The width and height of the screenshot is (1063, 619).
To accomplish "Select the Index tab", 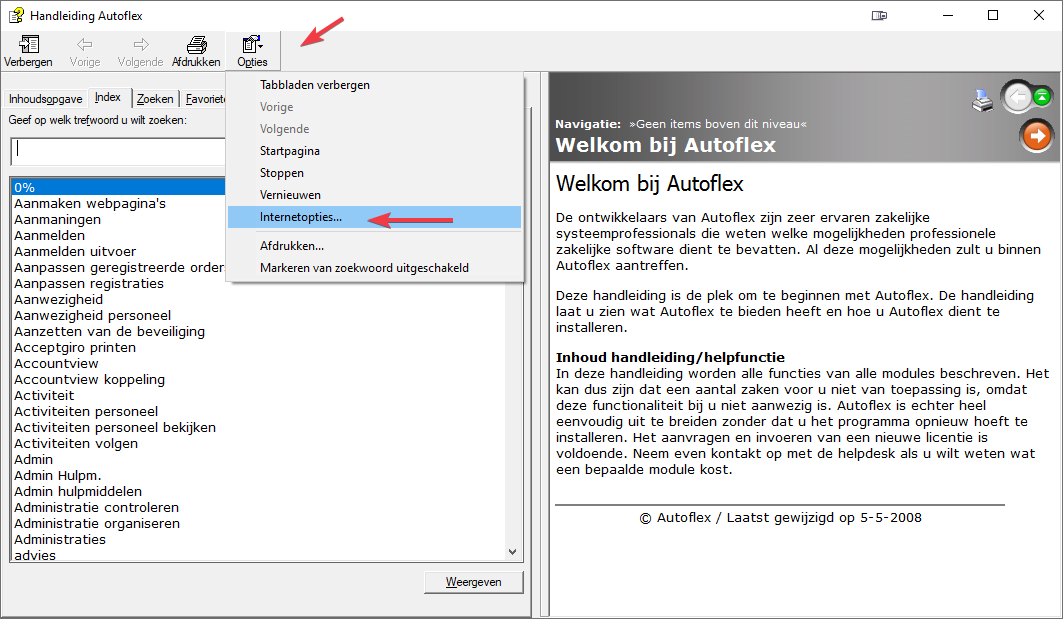I will pos(108,98).
